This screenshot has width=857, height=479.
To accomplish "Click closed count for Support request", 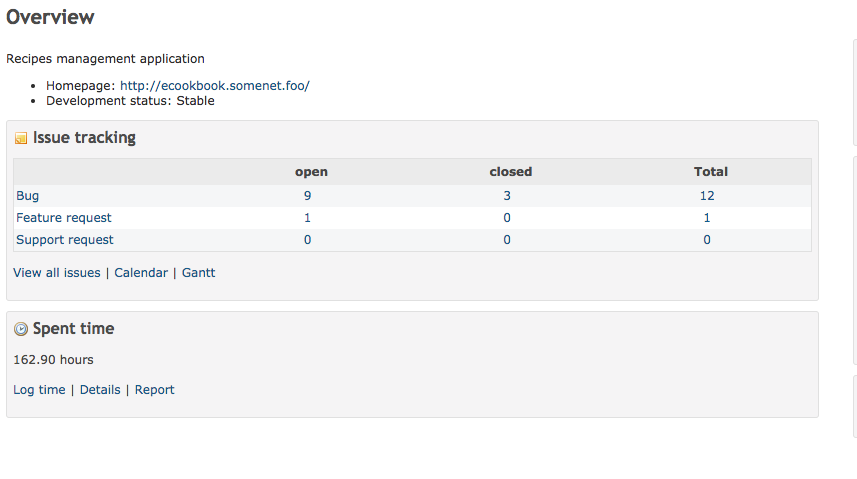I will [507, 240].
